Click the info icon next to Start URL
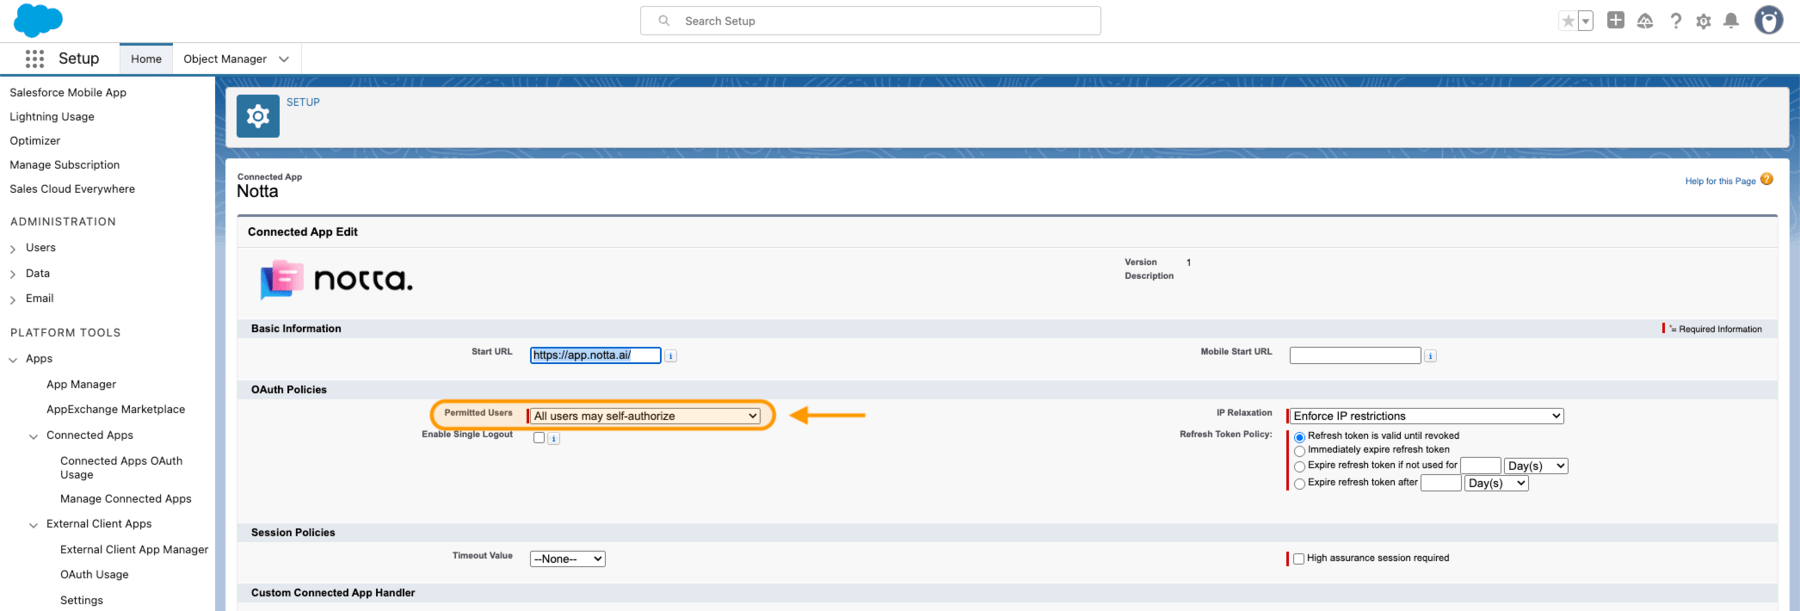The height and width of the screenshot is (611, 1800). [671, 356]
